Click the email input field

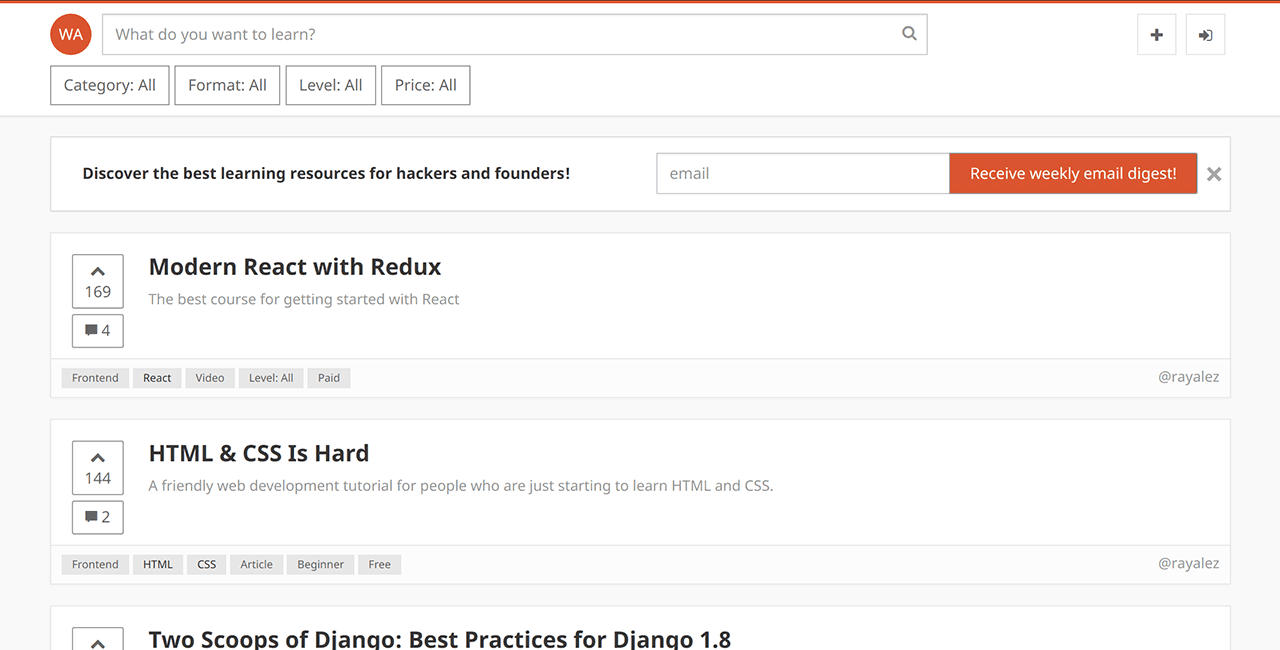(x=803, y=173)
